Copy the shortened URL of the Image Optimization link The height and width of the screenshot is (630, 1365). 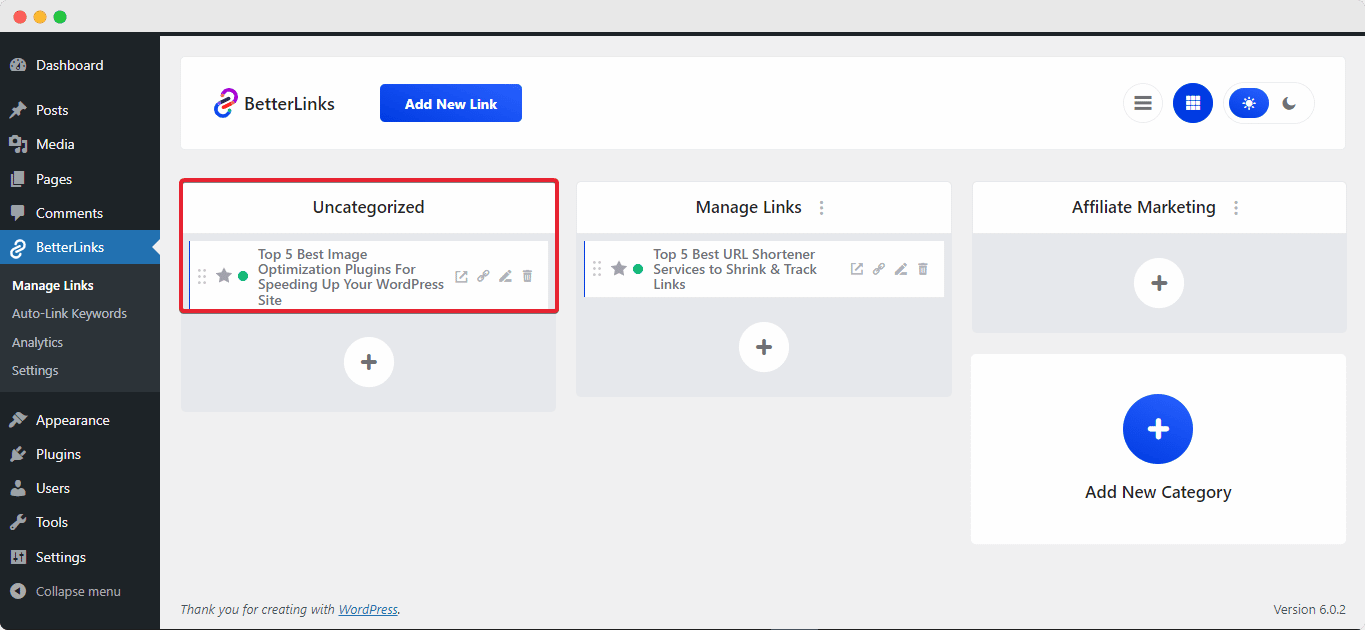point(483,276)
